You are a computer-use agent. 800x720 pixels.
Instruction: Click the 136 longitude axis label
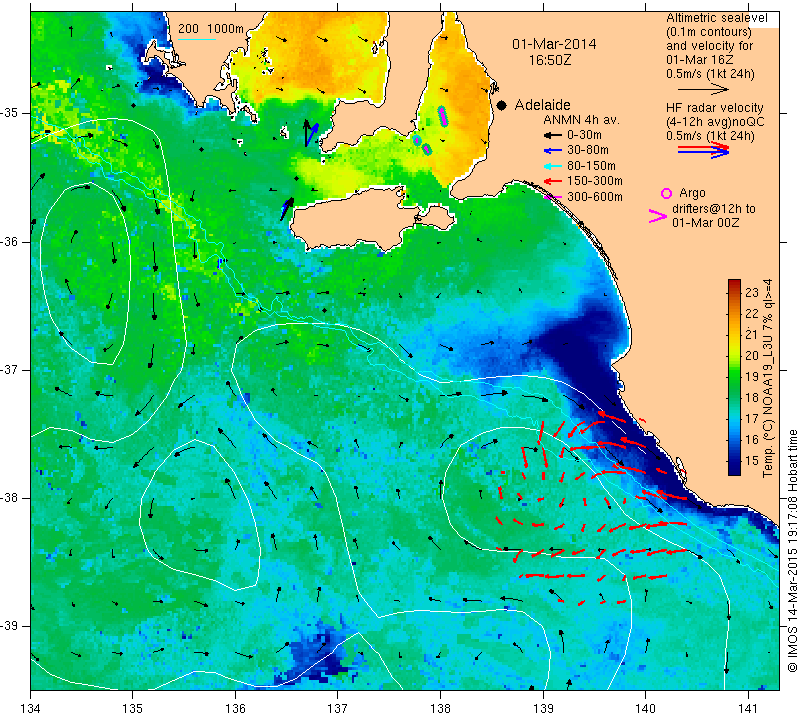(x=235, y=709)
